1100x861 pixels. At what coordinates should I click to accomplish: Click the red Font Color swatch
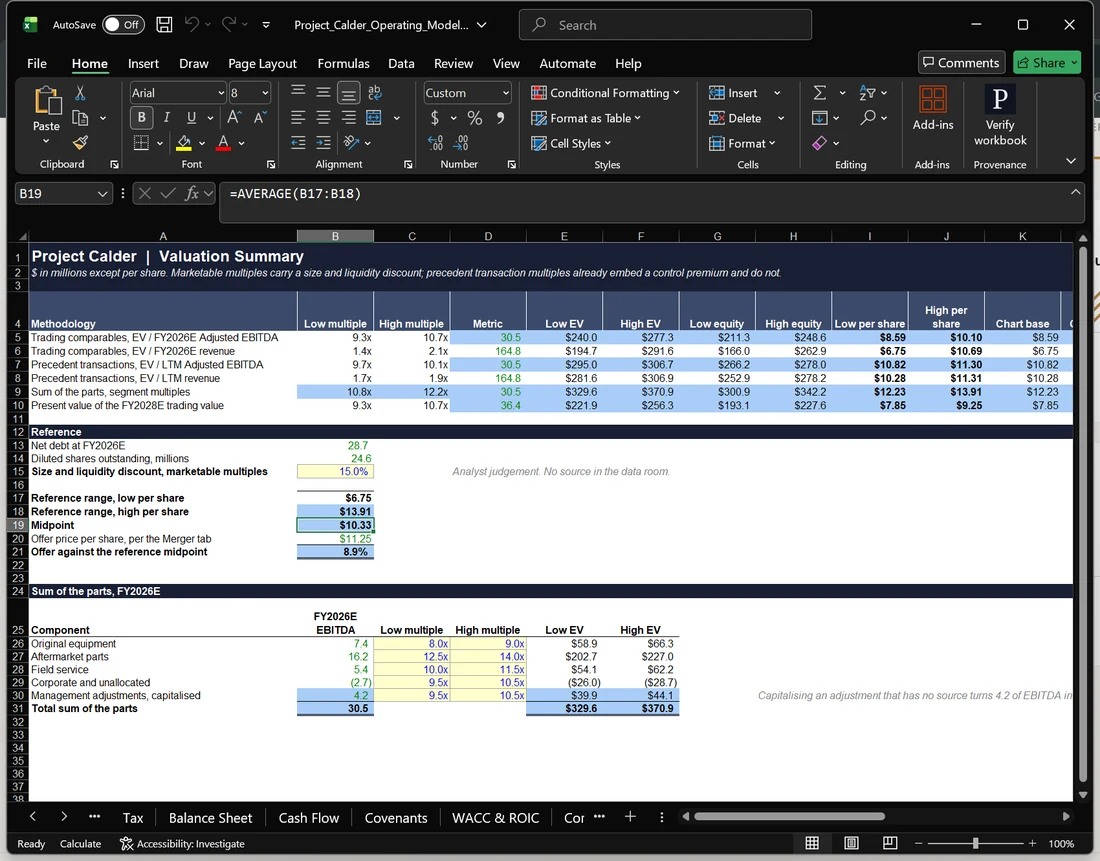pyautogui.click(x=223, y=143)
